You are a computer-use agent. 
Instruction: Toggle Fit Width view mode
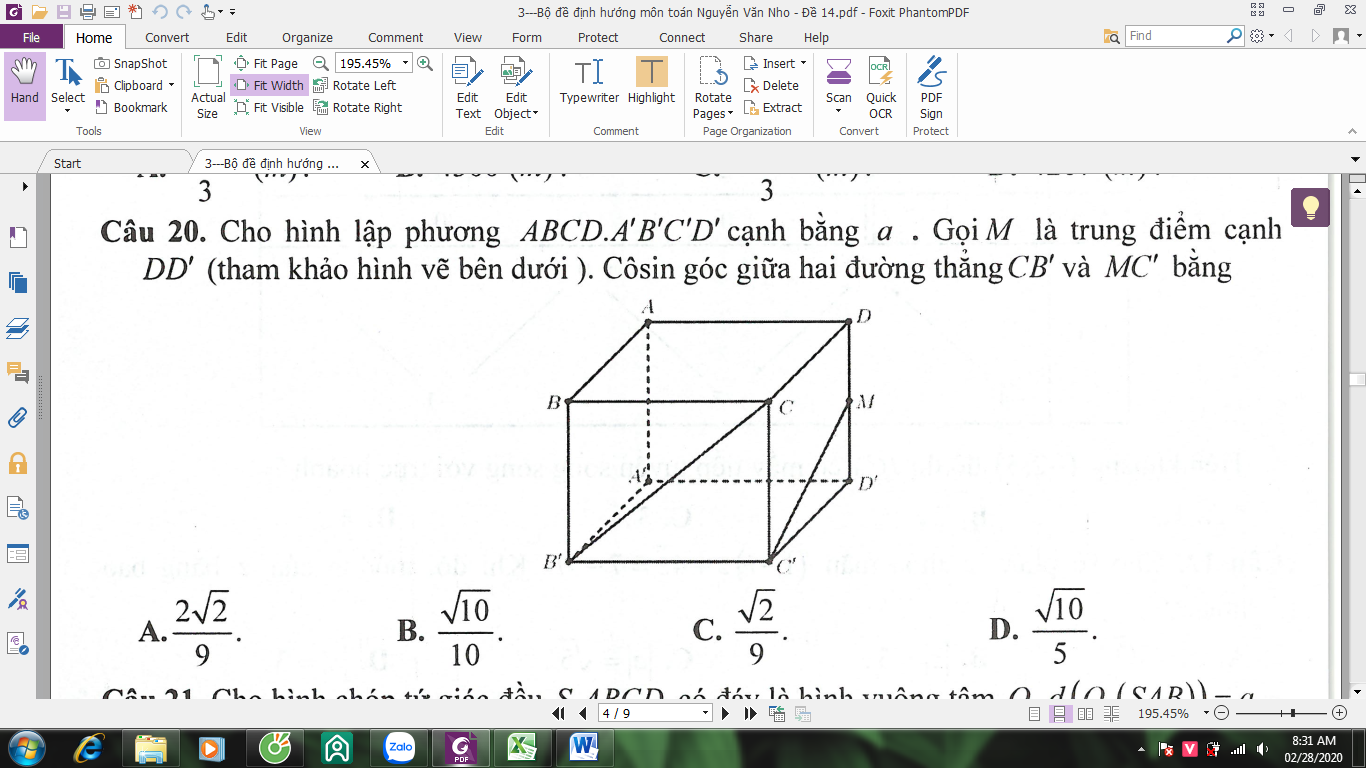(x=269, y=86)
